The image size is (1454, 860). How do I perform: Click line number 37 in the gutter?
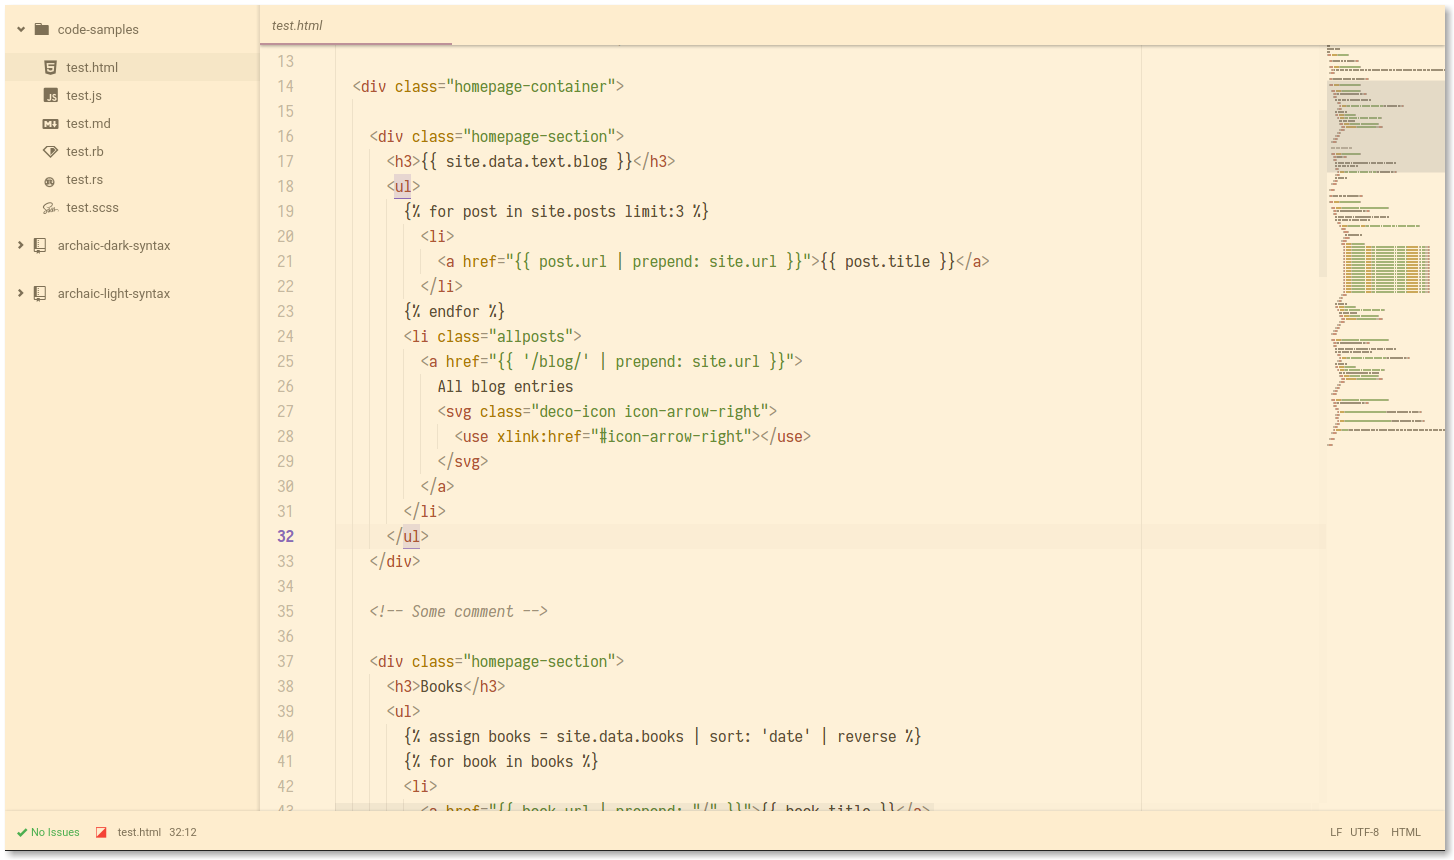[286, 661]
